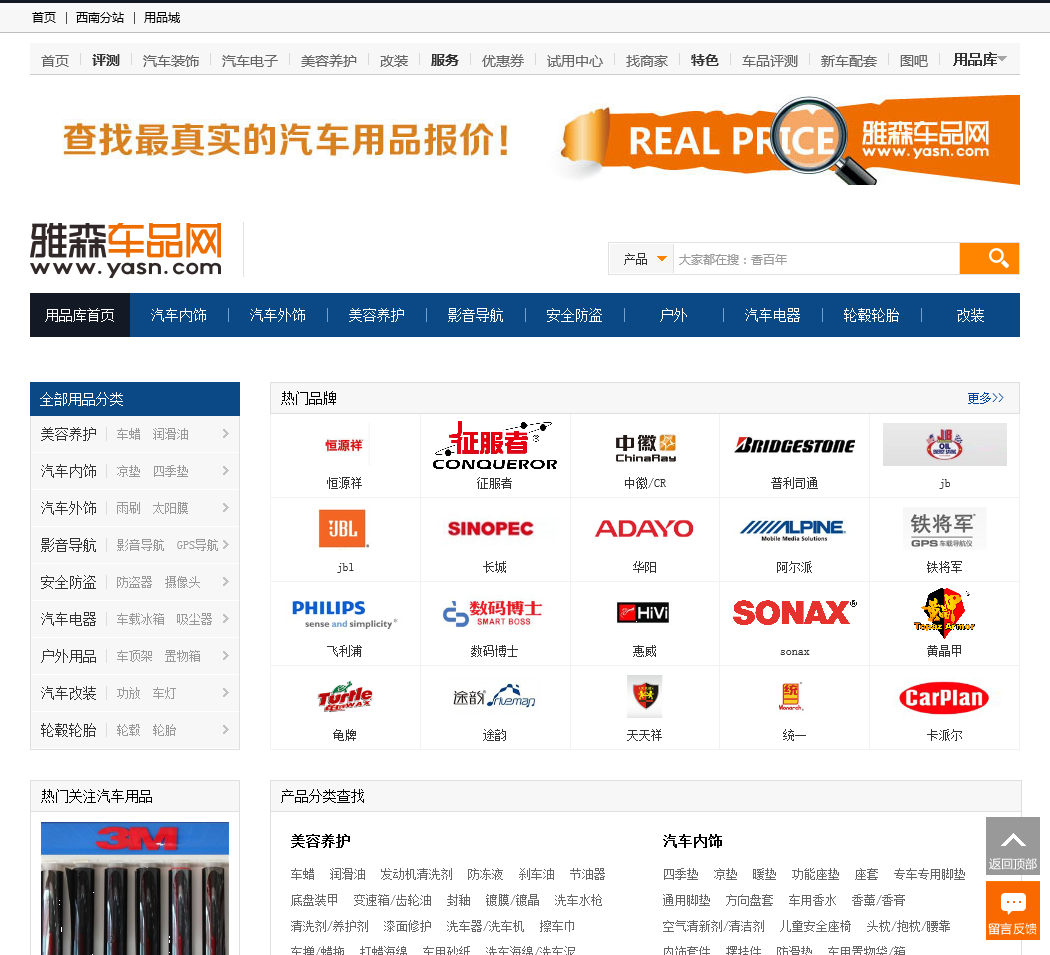Expand the 安全防盗 sidebar category arrow

[x=226, y=581]
